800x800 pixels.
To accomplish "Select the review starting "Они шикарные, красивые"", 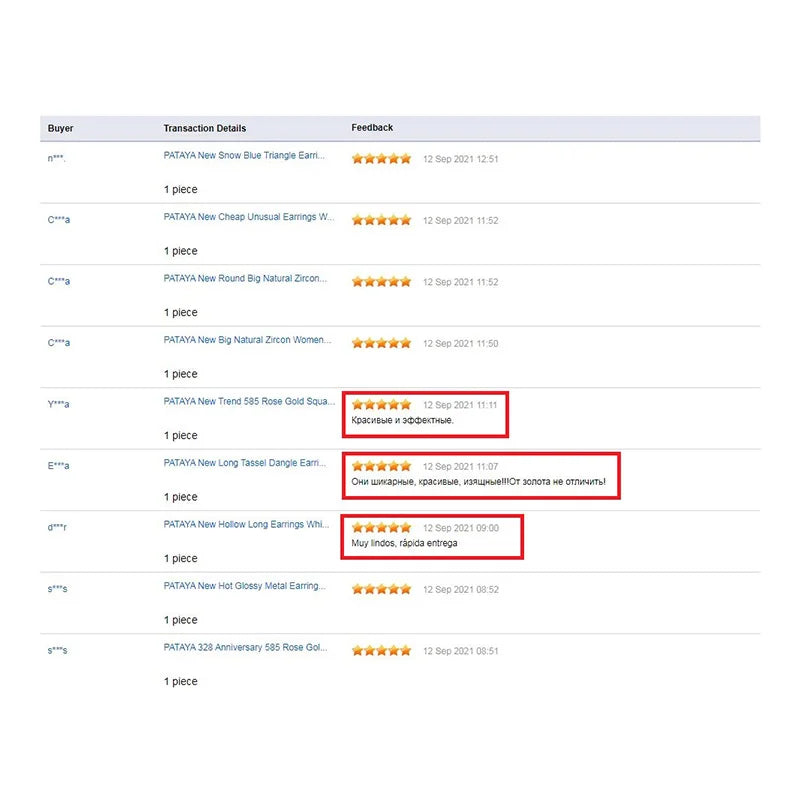I will [x=478, y=482].
